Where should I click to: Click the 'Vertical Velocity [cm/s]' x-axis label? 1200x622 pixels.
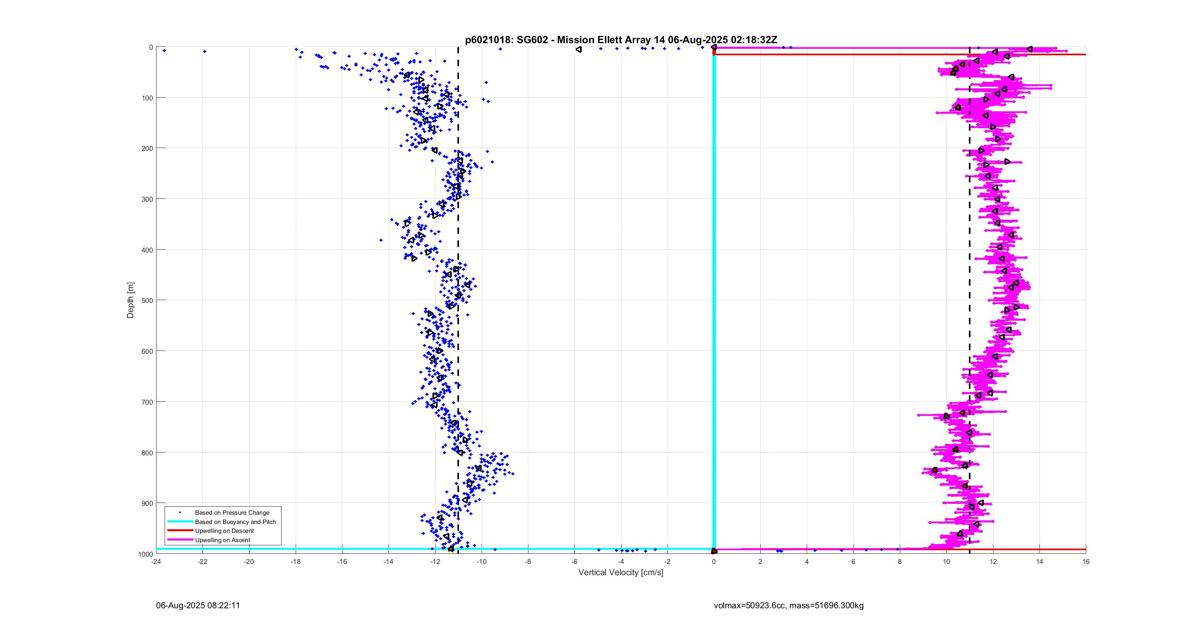(621, 572)
